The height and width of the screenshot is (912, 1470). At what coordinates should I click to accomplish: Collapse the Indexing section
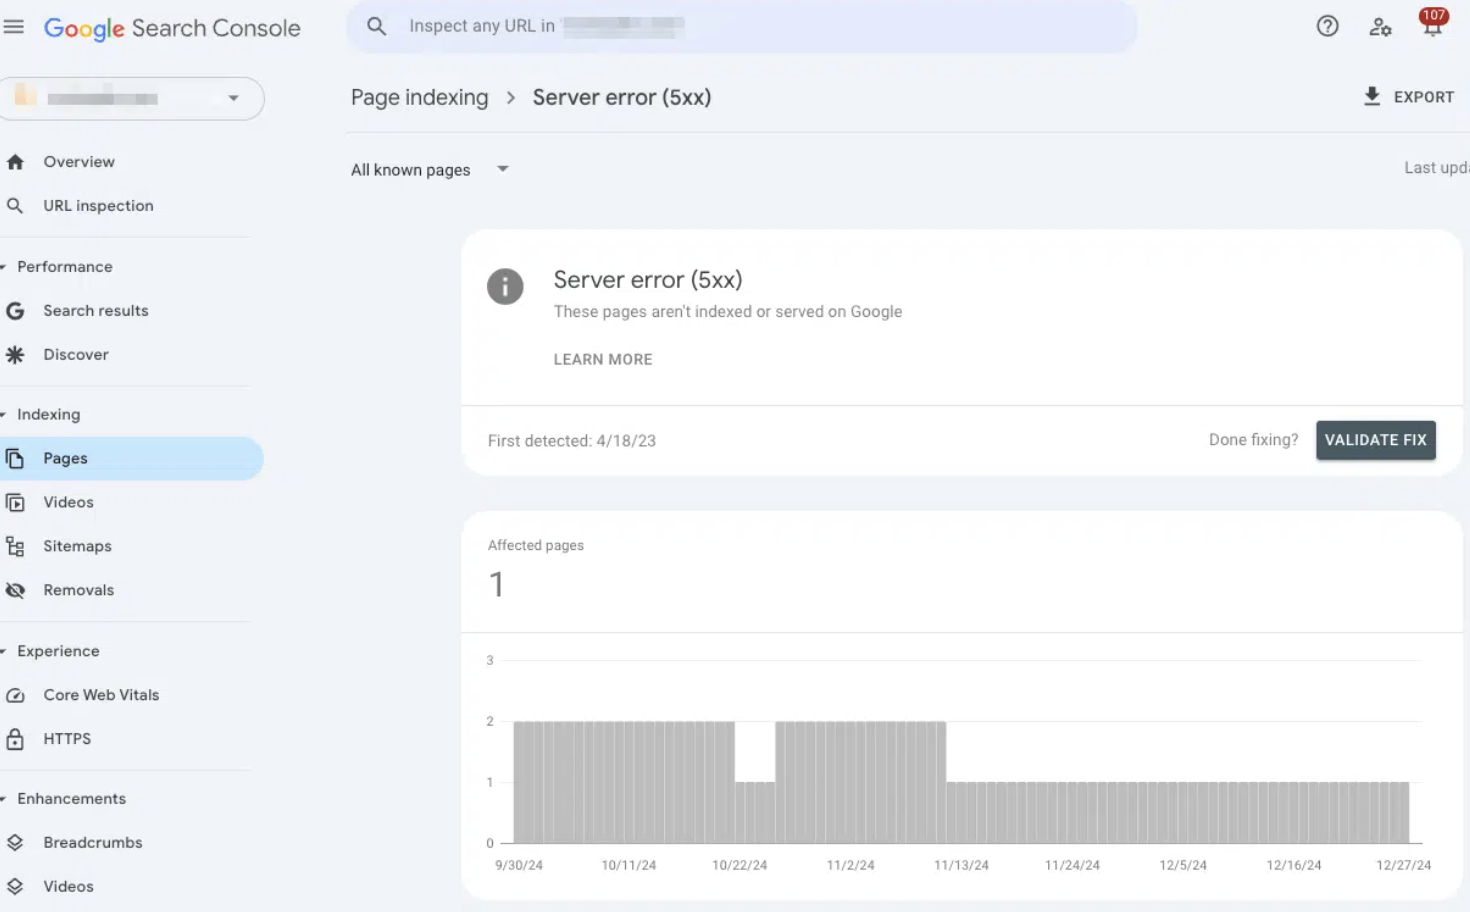click(x=5, y=415)
